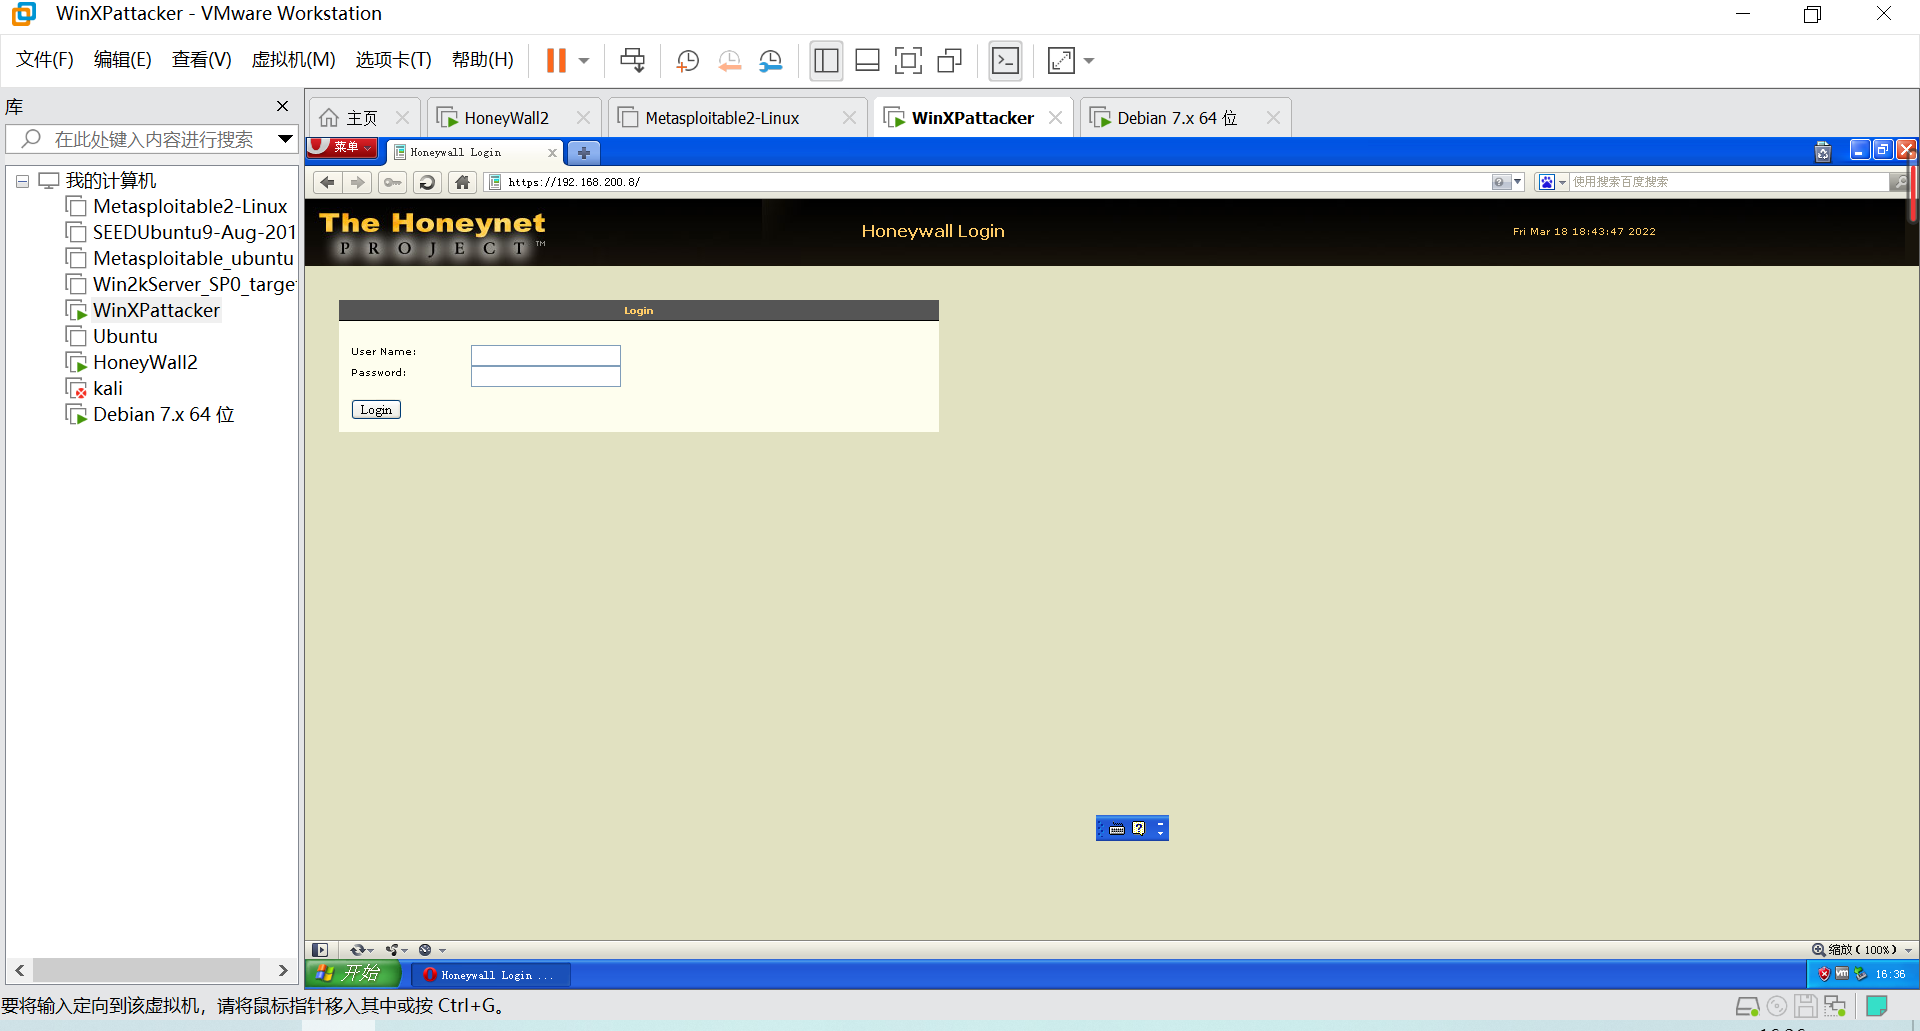Click the User Name input field
Viewport: 1920px width, 1031px height.
point(546,355)
